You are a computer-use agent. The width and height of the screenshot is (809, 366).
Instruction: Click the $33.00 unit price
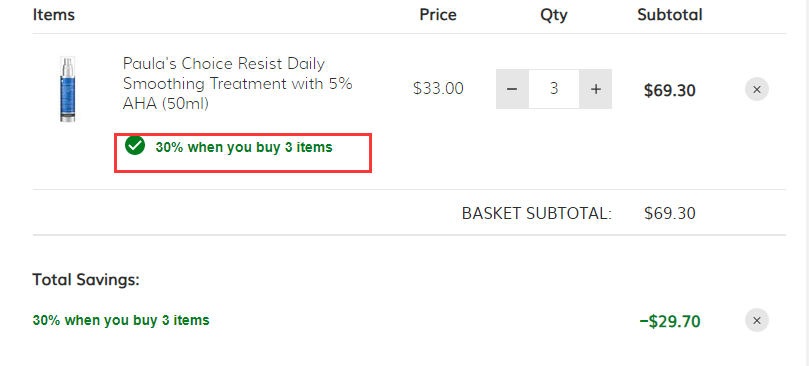click(x=438, y=89)
